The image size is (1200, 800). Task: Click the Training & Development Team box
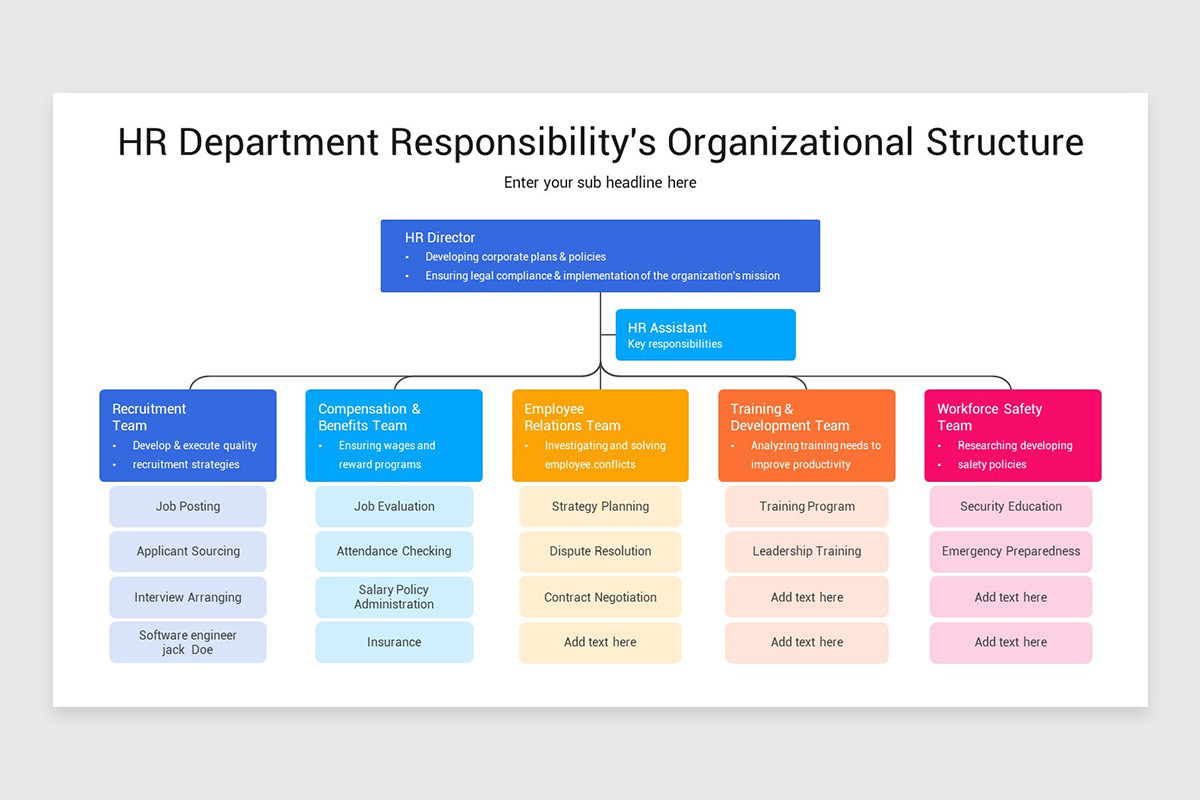pos(806,435)
